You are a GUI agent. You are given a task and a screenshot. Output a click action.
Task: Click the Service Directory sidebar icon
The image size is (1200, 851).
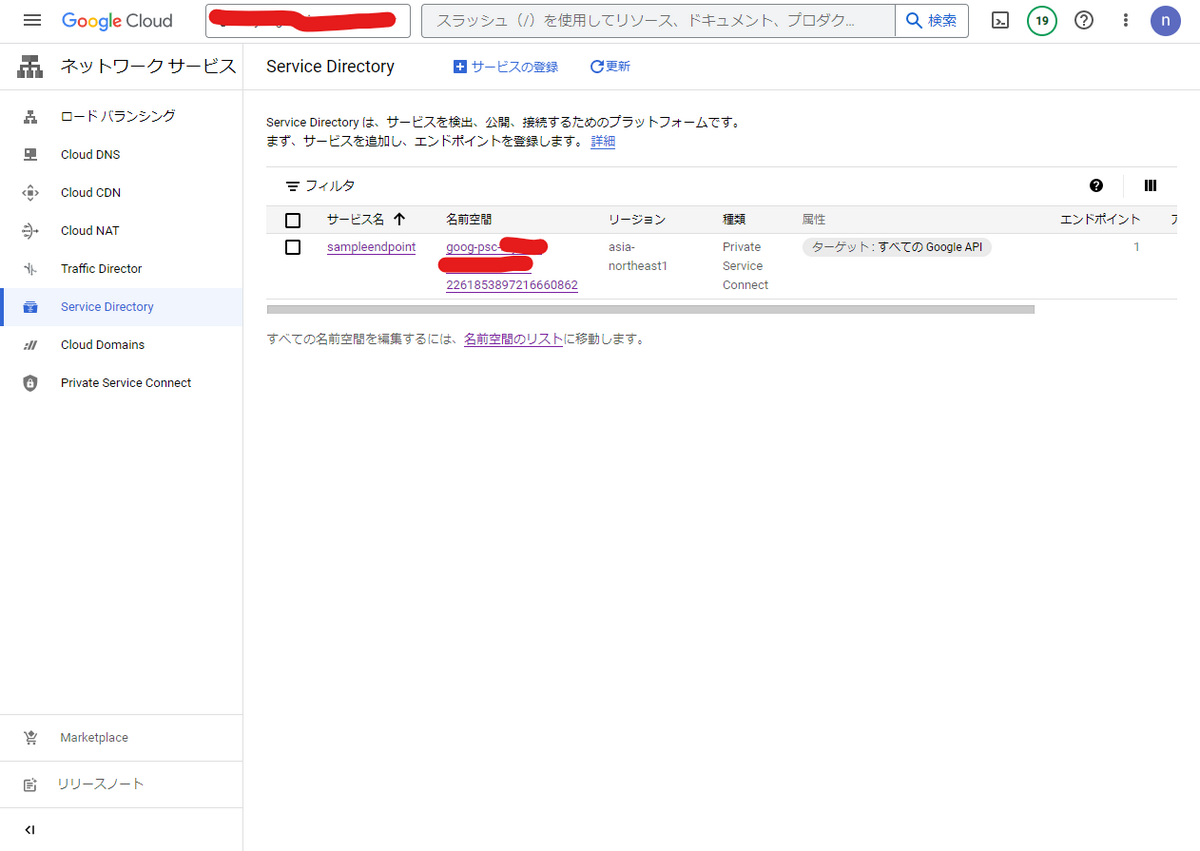[x=30, y=307]
